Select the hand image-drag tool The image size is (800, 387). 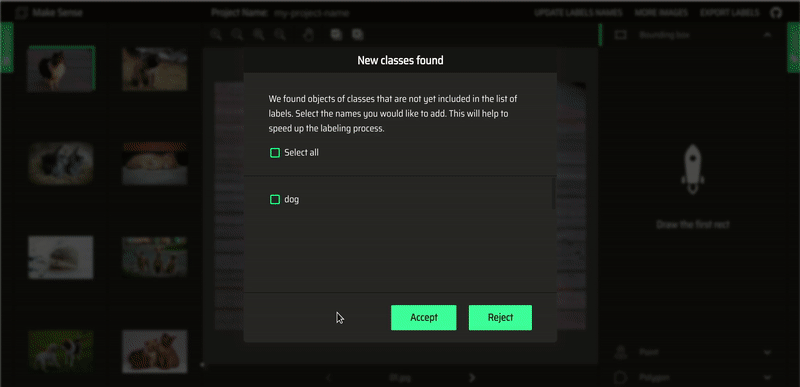coord(308,34)
